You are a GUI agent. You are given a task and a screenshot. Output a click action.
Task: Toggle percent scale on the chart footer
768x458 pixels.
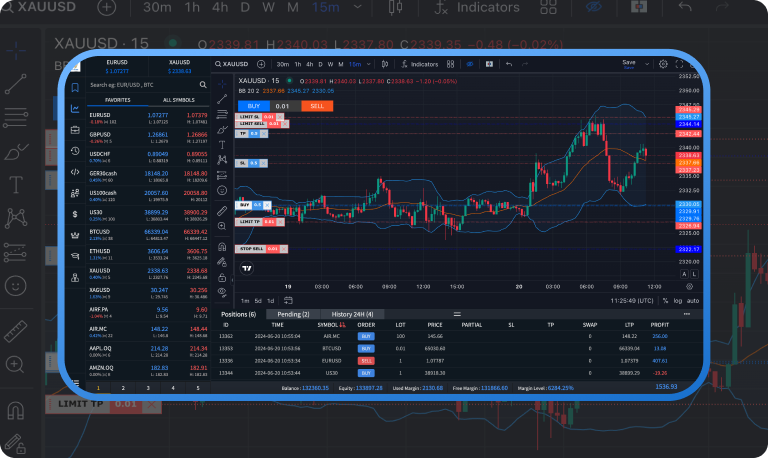point(665,301)
